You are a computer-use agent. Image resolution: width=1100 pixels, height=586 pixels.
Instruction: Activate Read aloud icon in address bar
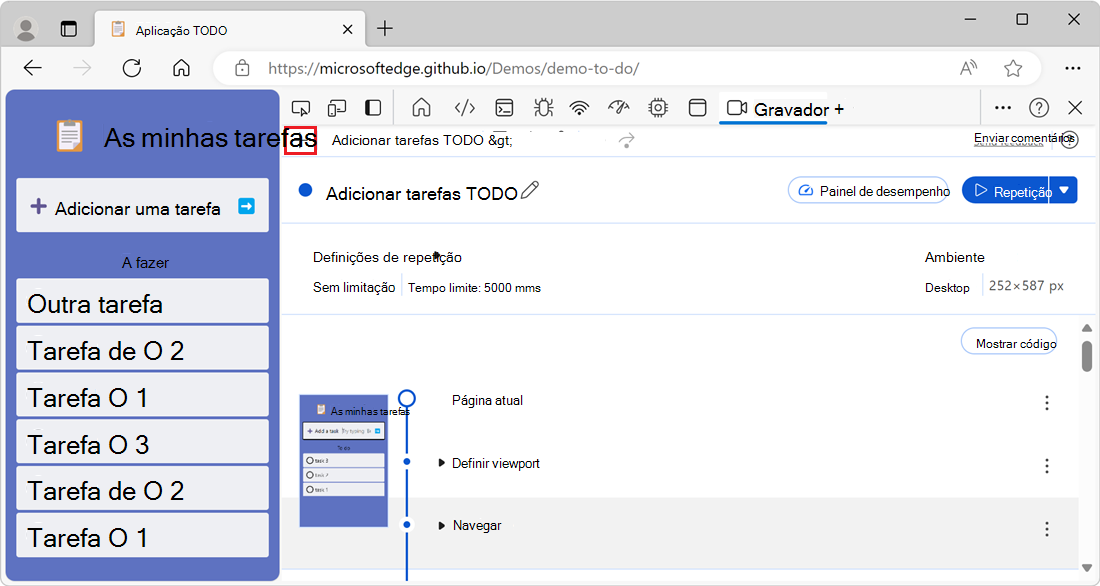click(x=969, y=68)
